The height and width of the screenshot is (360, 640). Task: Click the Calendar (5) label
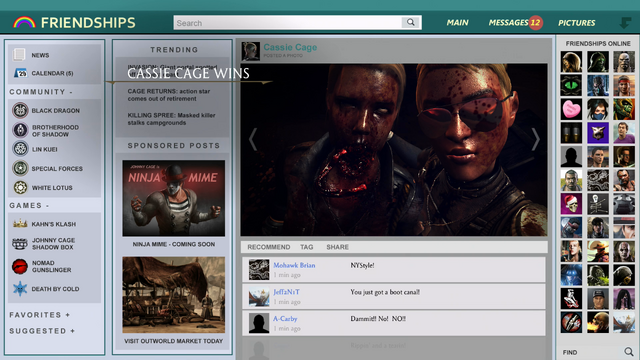click(x=52, y=73)
